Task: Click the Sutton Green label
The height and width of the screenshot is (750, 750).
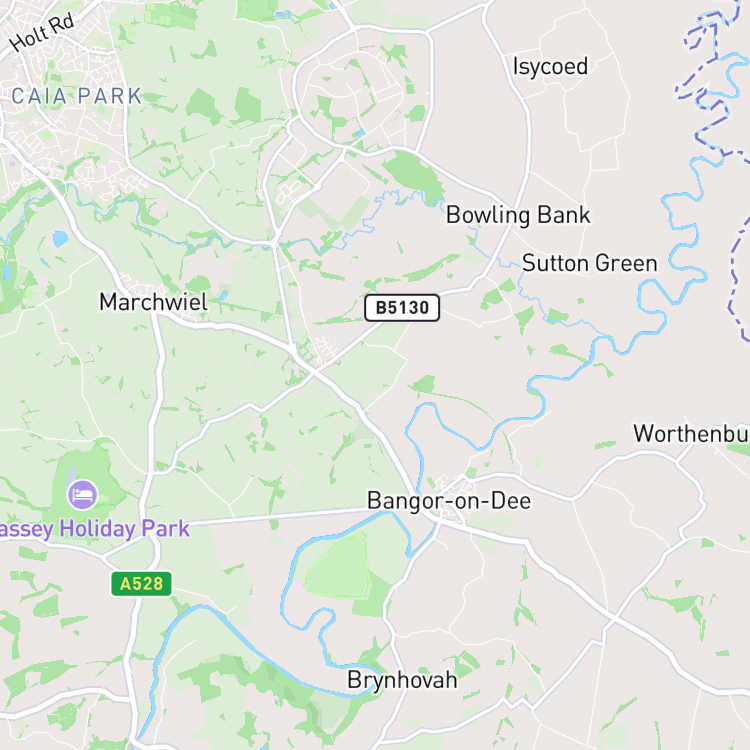Action: 589,263
